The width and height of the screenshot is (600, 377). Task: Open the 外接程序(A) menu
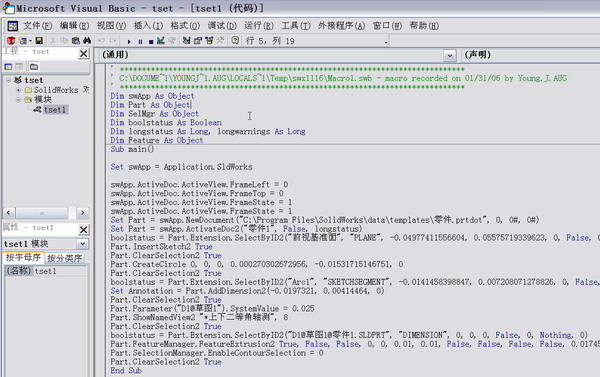tap(341, 26)
